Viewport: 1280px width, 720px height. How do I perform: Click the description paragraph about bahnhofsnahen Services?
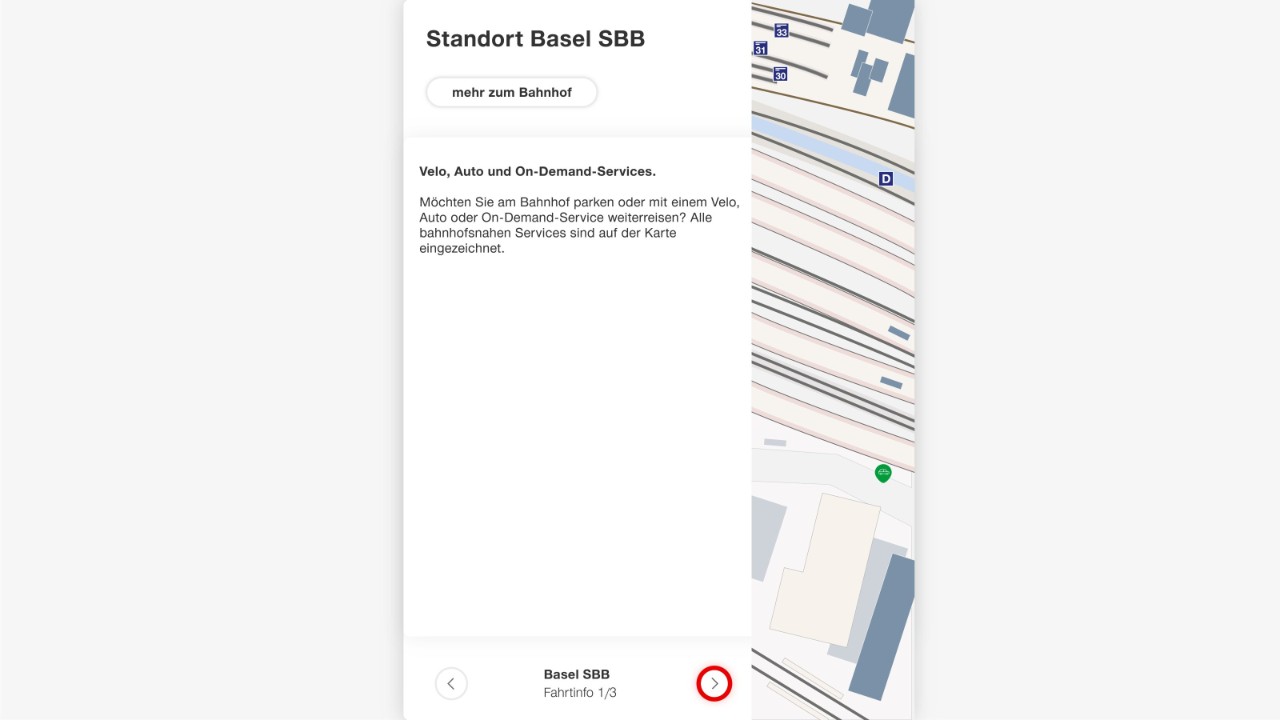pos(578,225)
